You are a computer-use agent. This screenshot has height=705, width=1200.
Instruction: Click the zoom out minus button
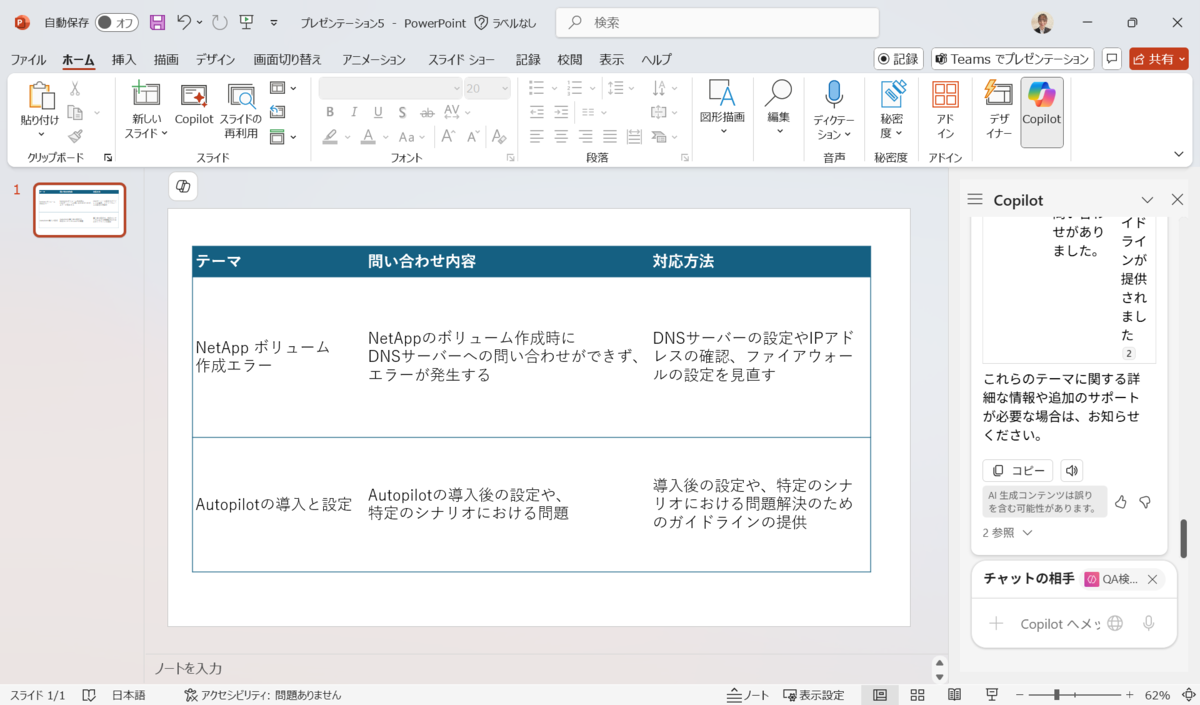tap(1019, 695)
